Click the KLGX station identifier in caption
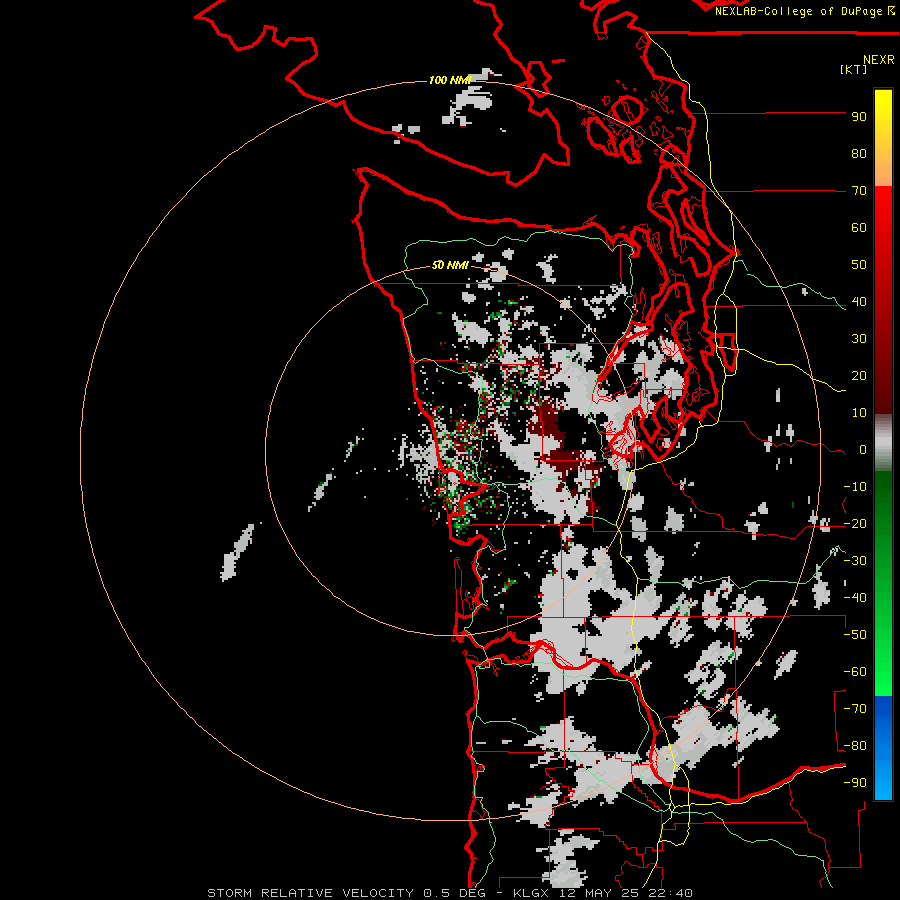 [x=531, y=893]
